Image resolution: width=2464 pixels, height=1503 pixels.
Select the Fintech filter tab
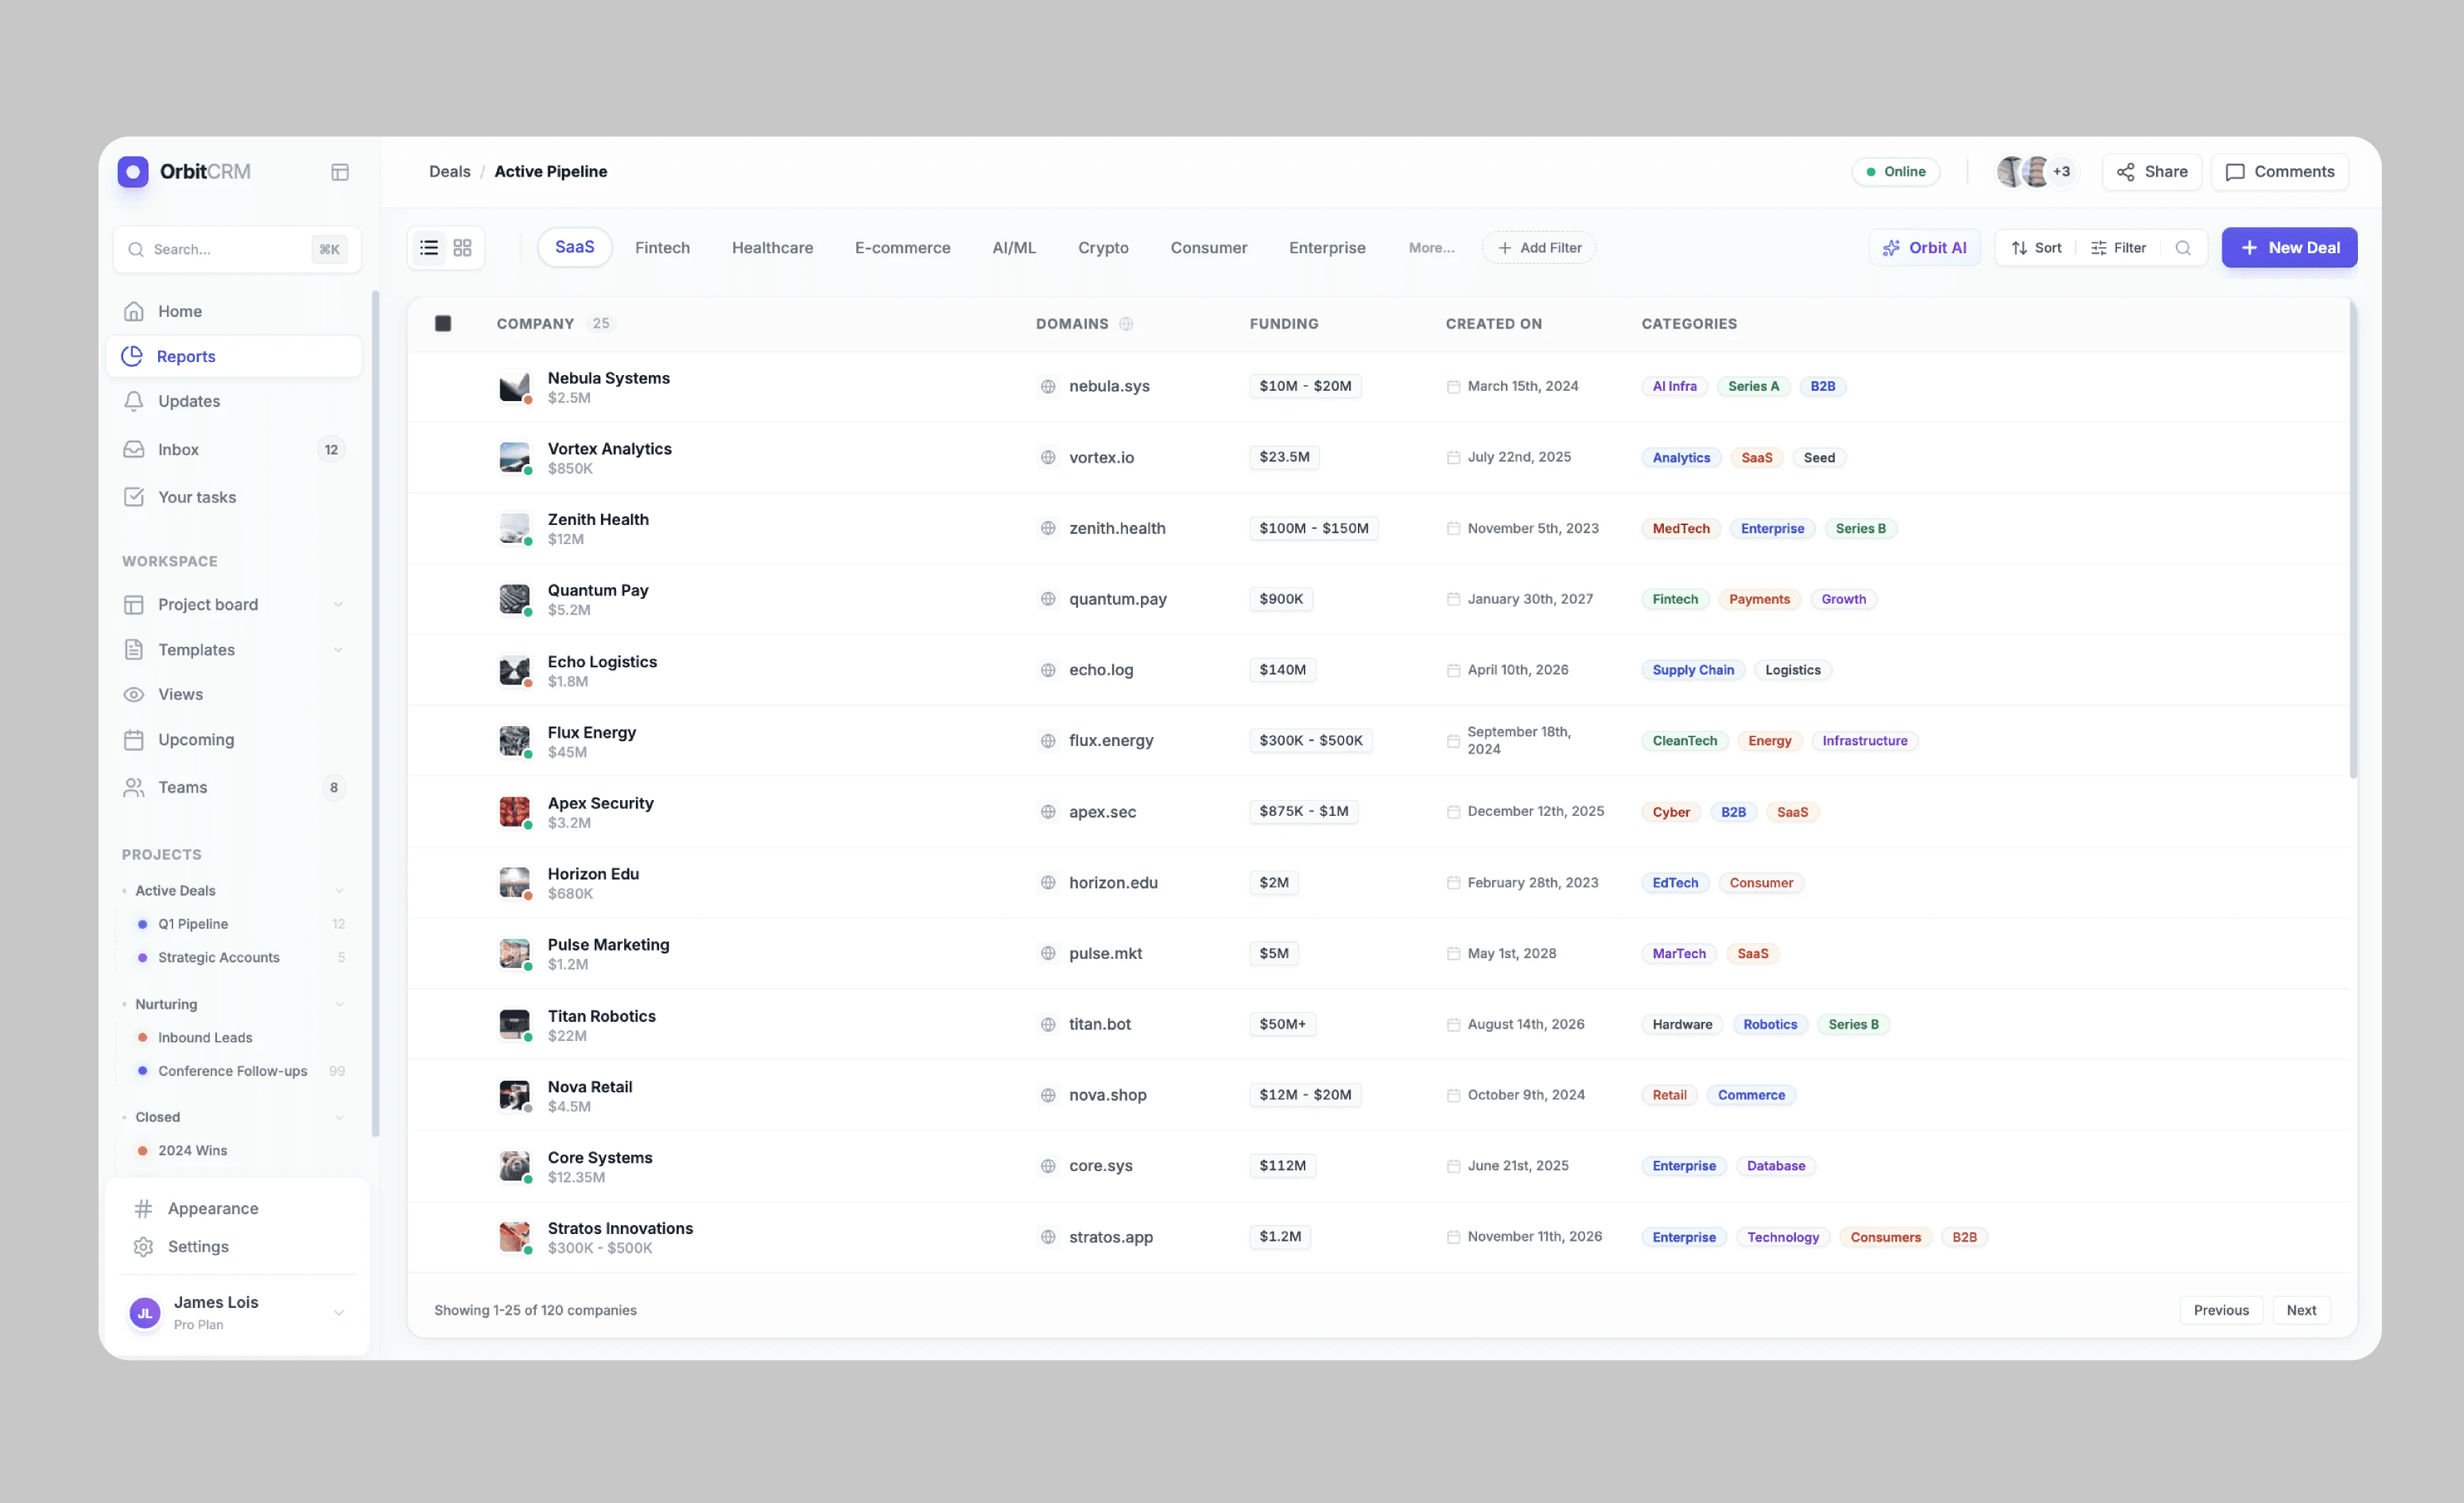click(x=662, y=248)
